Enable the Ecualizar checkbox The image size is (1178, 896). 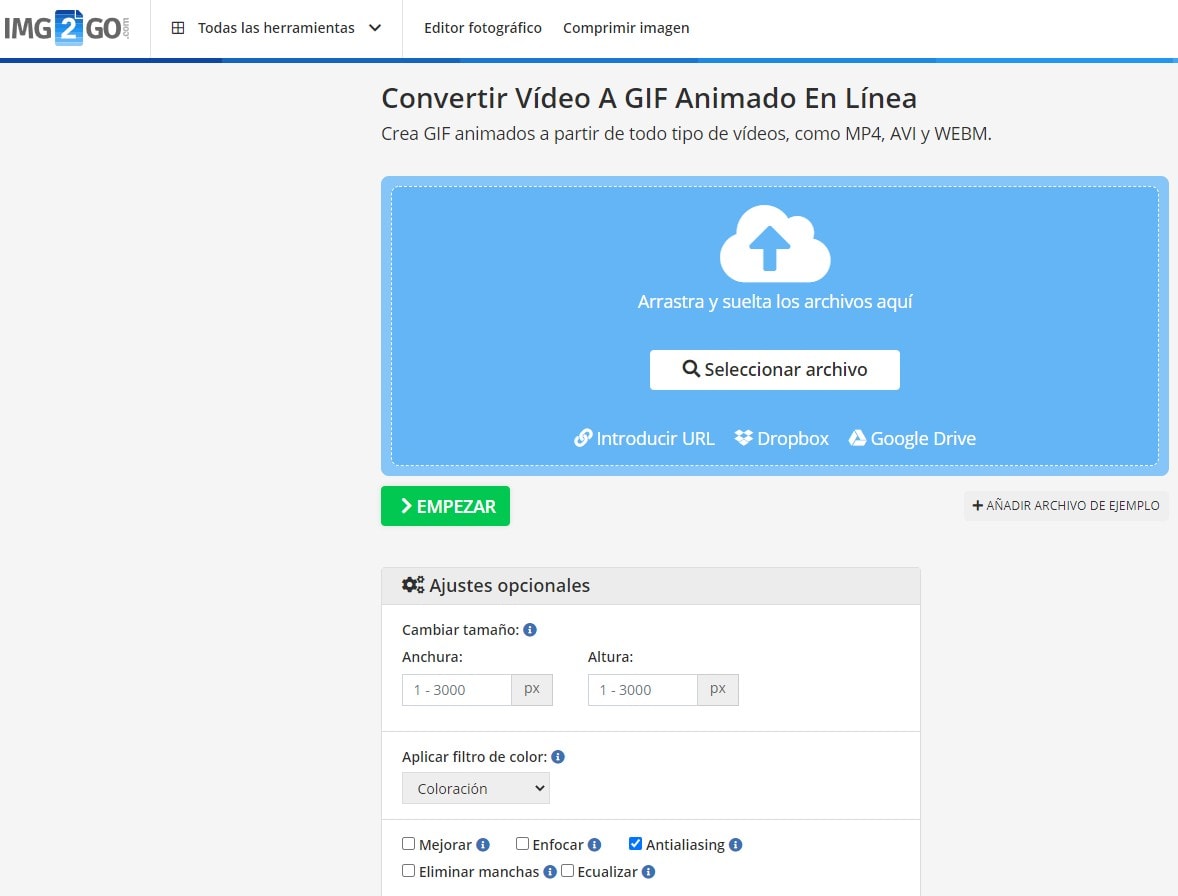(x=568, y=871)
